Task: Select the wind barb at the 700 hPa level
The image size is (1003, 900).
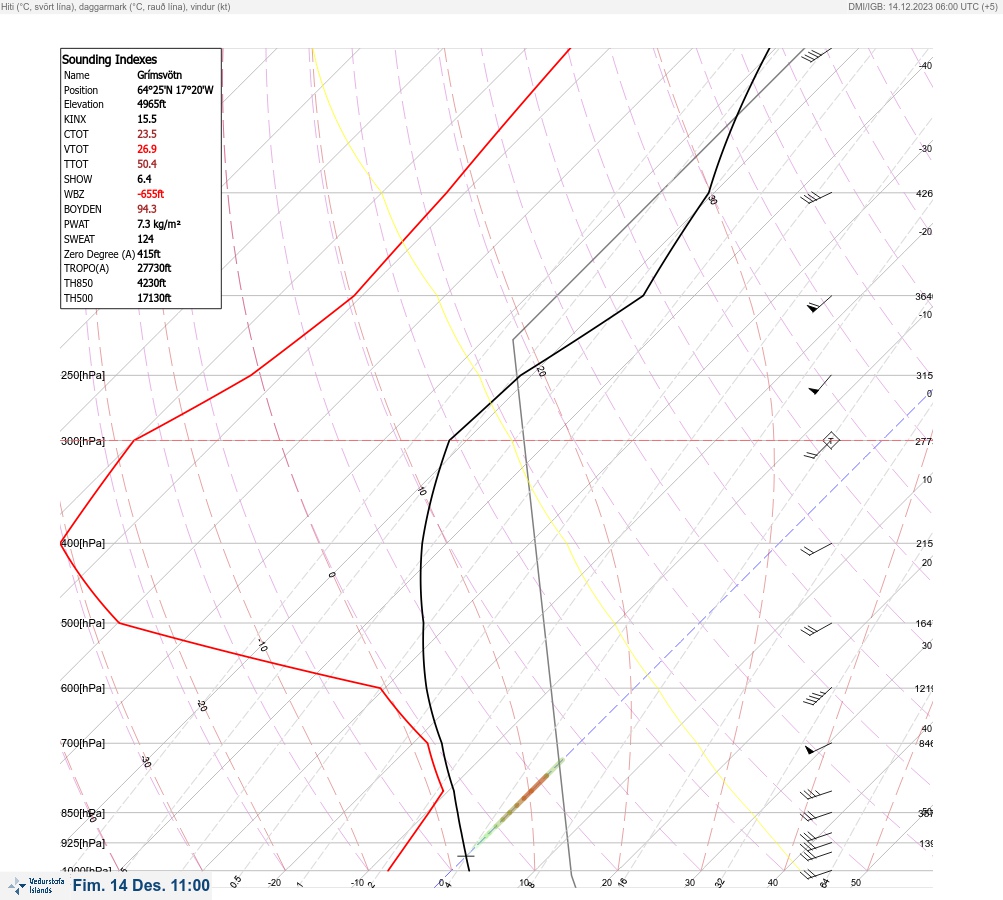Action: (x=818, y=748)
